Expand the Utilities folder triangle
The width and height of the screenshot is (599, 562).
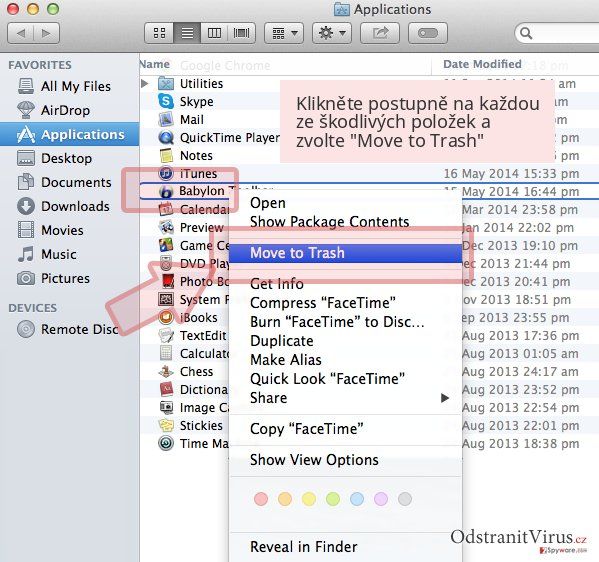[x=144, y=83]
